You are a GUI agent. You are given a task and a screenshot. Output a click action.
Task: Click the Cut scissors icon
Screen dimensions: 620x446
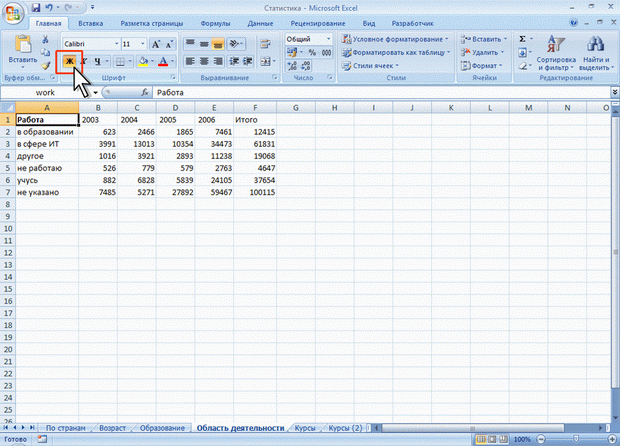point(46,39)
